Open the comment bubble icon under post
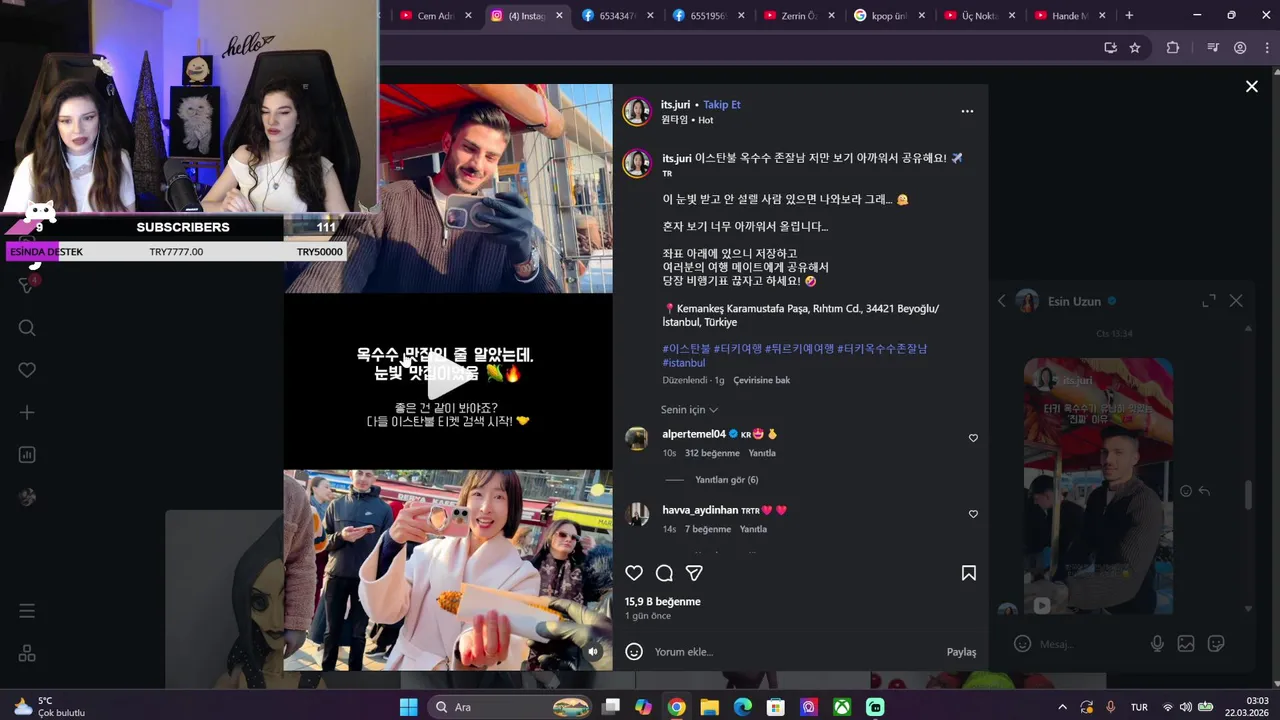Viewport: 1280px width, 720px height. point(664,573)
